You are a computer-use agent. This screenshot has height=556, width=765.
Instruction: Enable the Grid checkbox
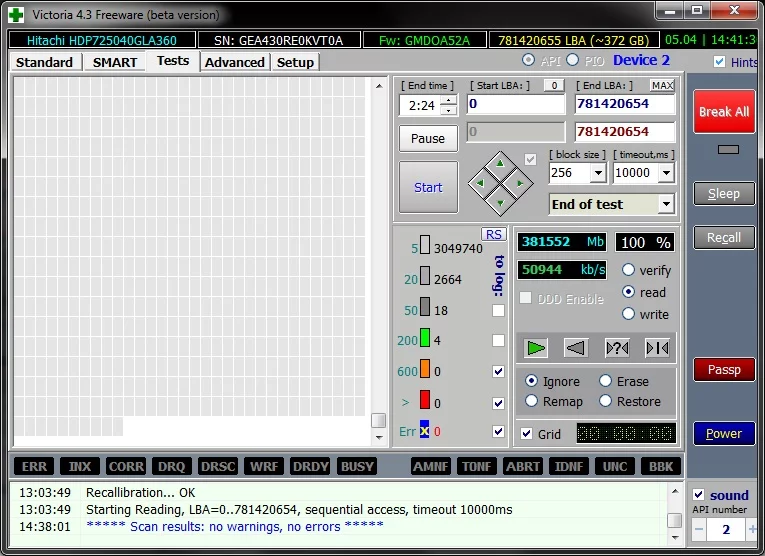click(x=527, y=434)
